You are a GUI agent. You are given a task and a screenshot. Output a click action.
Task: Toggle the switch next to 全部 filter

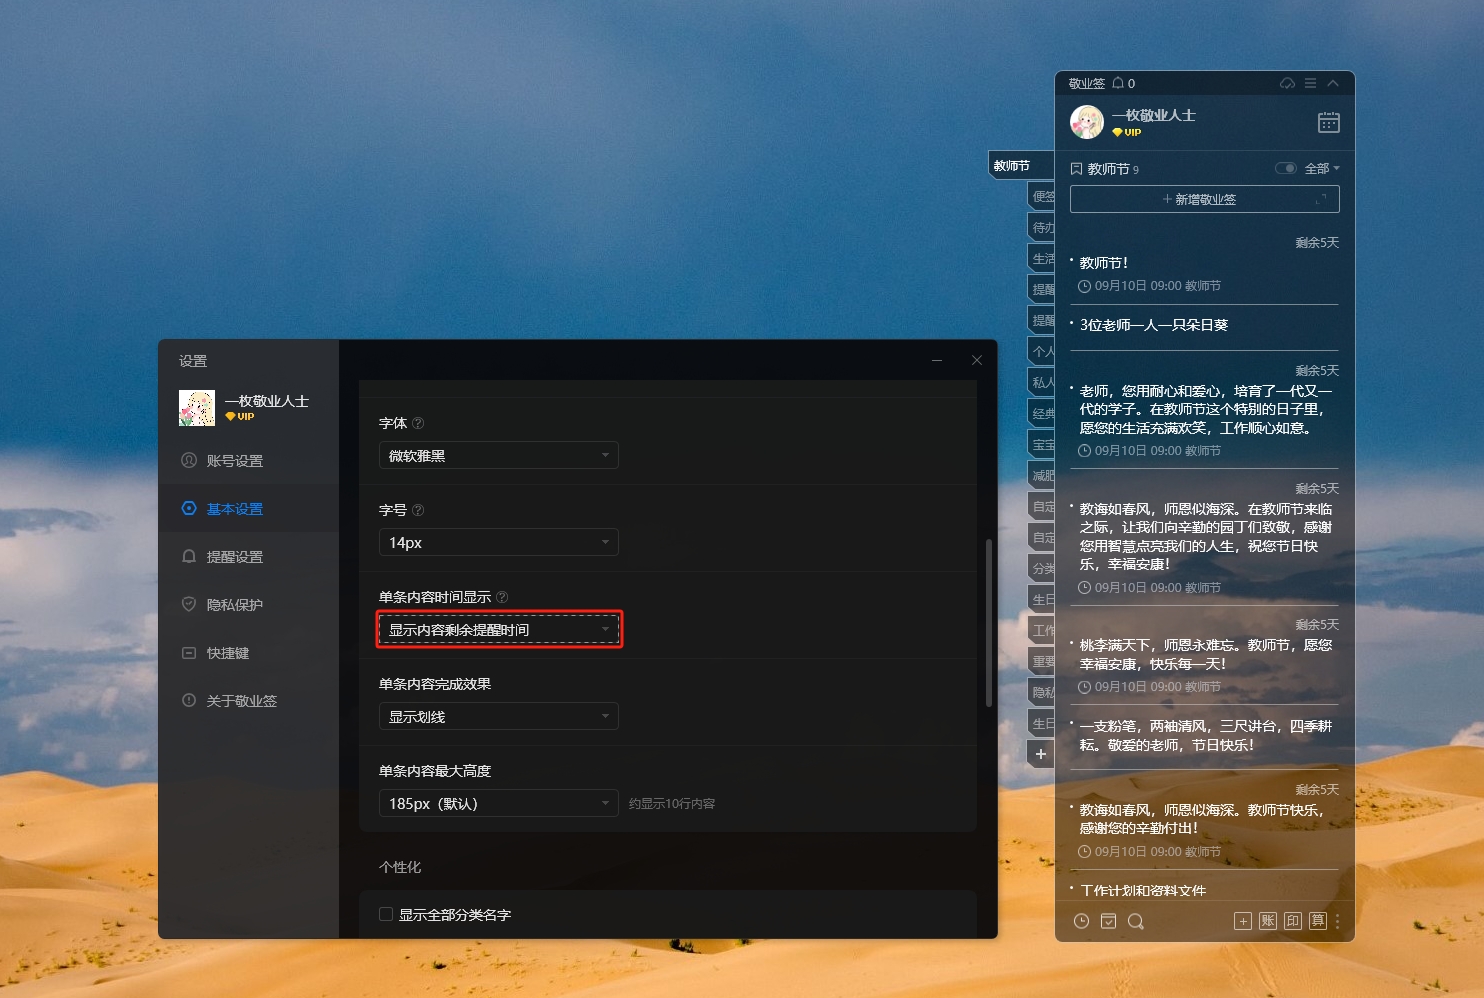pos(1286,168)
